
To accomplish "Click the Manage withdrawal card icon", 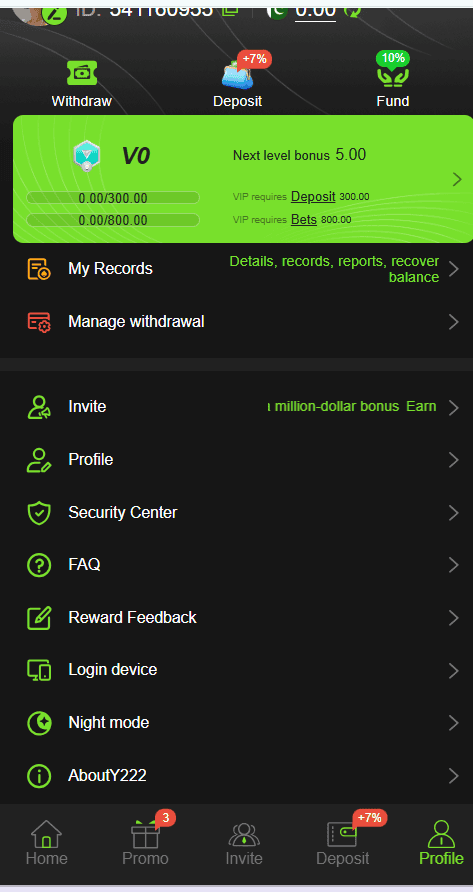I will pyautogui.click(x=39, y=322).
